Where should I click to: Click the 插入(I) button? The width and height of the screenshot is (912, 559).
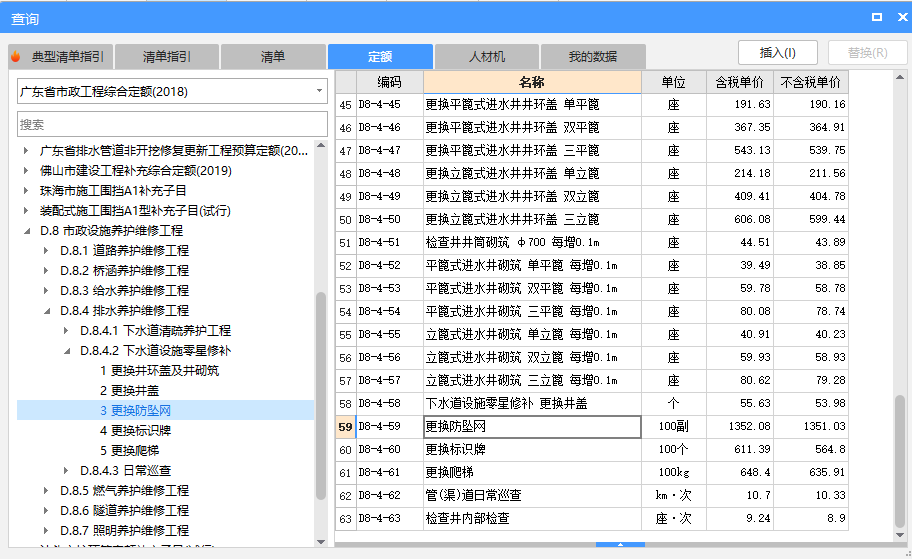778,53
